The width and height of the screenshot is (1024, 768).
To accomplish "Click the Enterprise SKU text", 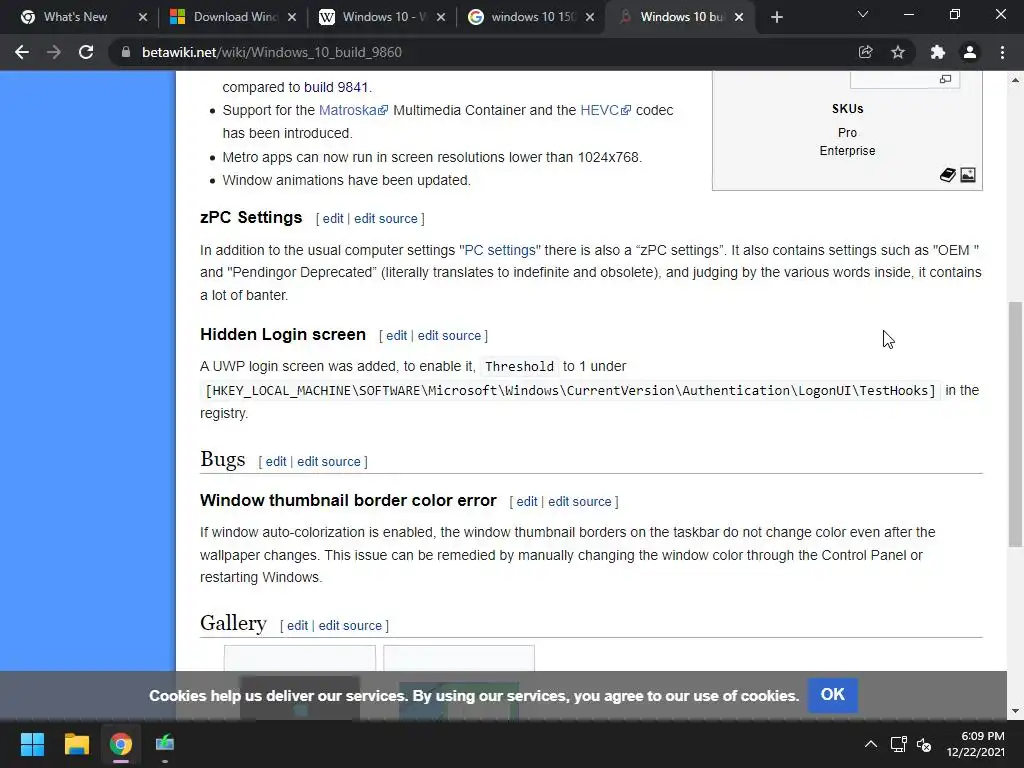I will coord(847,151).
